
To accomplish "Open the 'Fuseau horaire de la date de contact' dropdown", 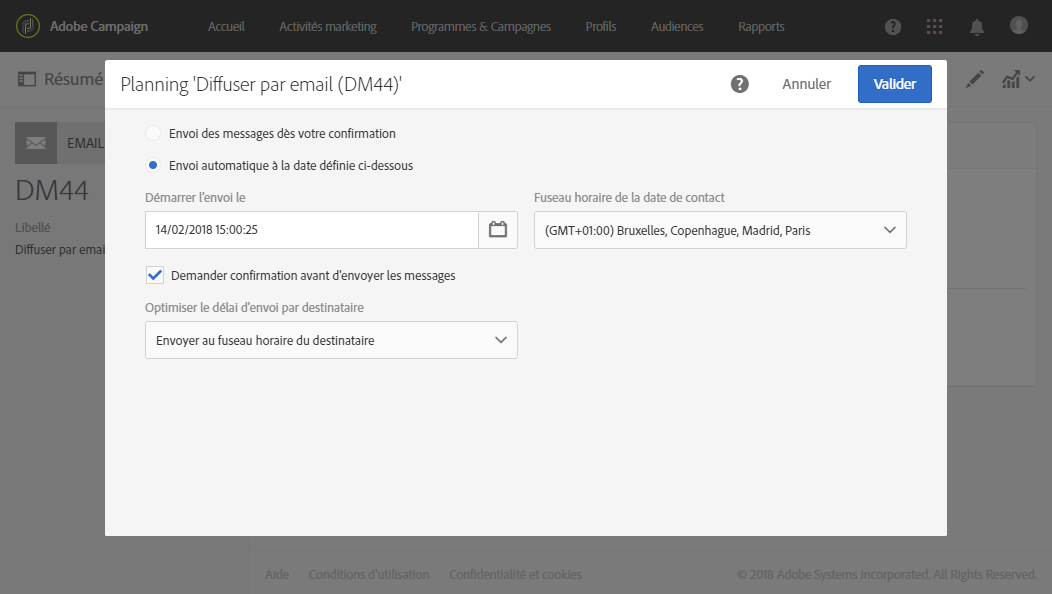I will pos(720,230).
